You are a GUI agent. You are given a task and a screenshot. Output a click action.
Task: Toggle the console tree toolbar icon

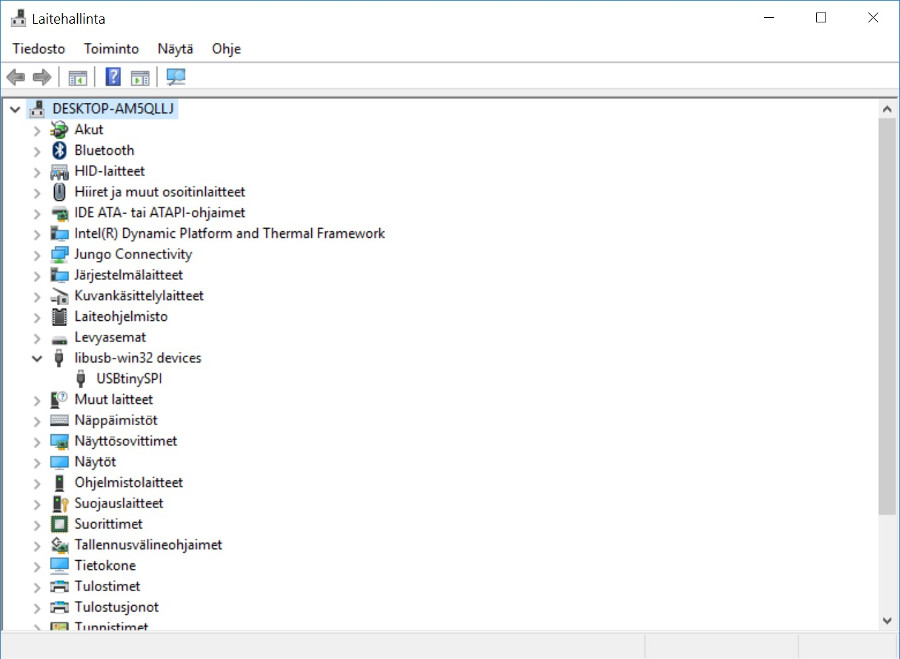click(x=77, y=77)
